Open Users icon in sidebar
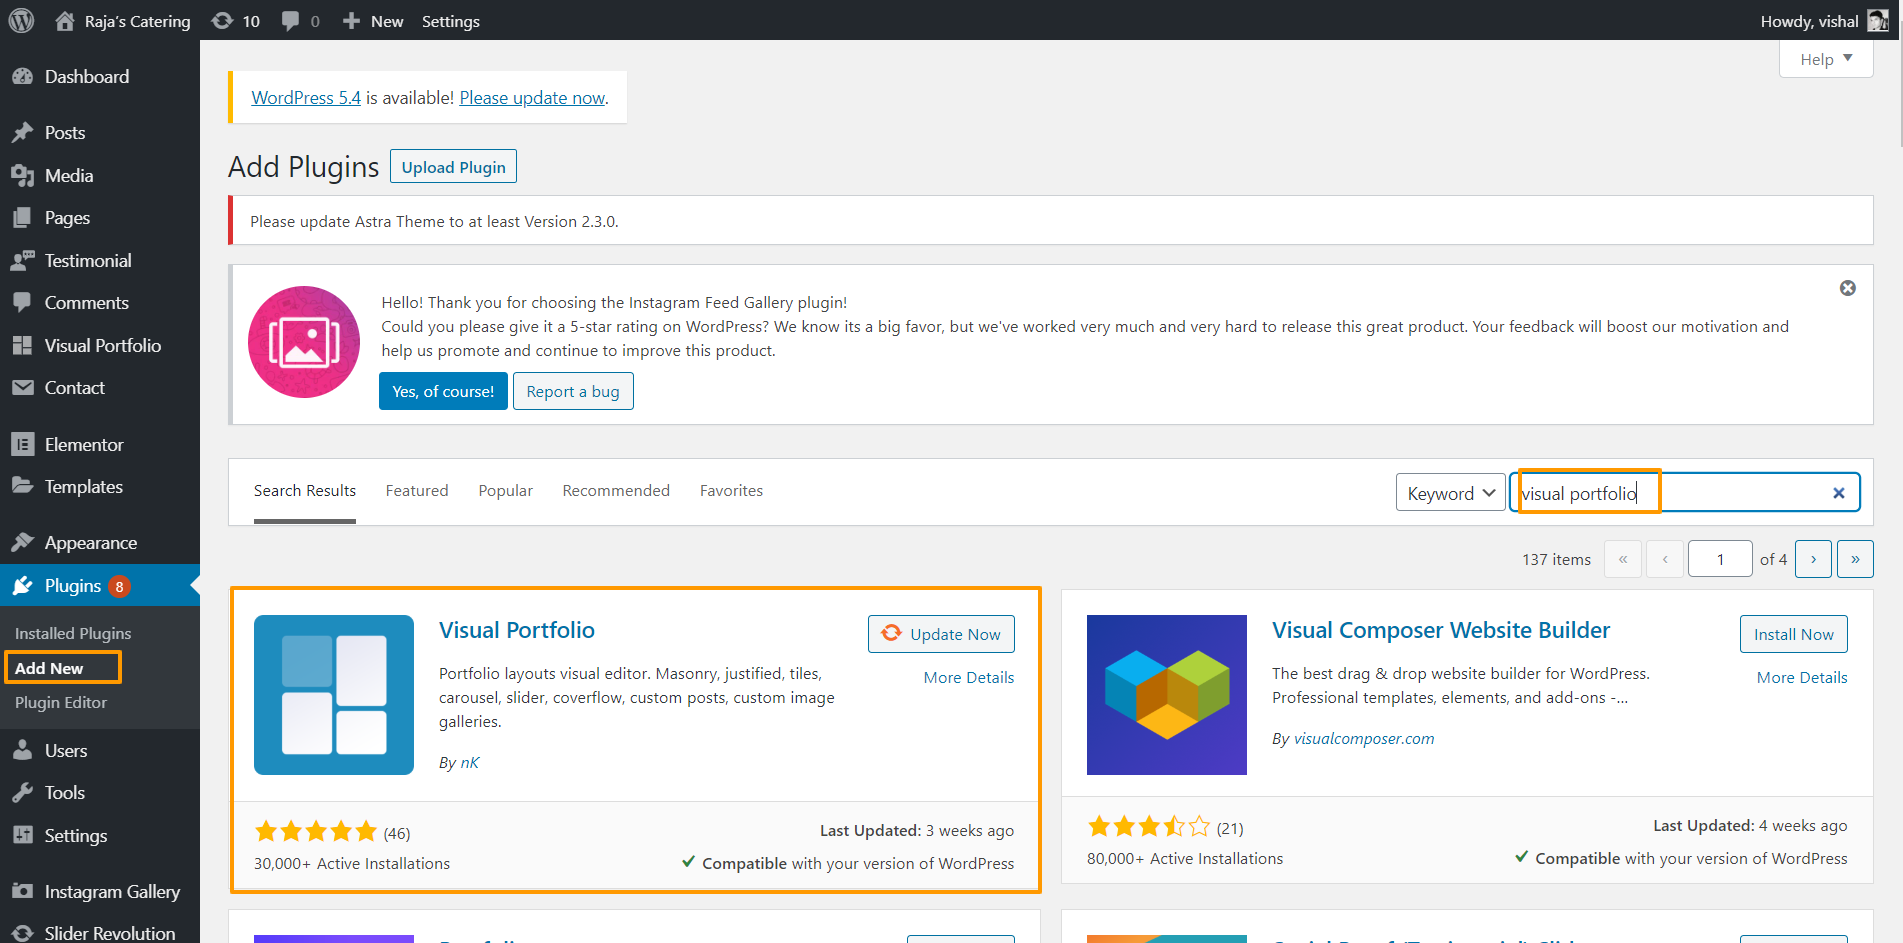The height and width of the screenshot is (943, 1903). 22,751
